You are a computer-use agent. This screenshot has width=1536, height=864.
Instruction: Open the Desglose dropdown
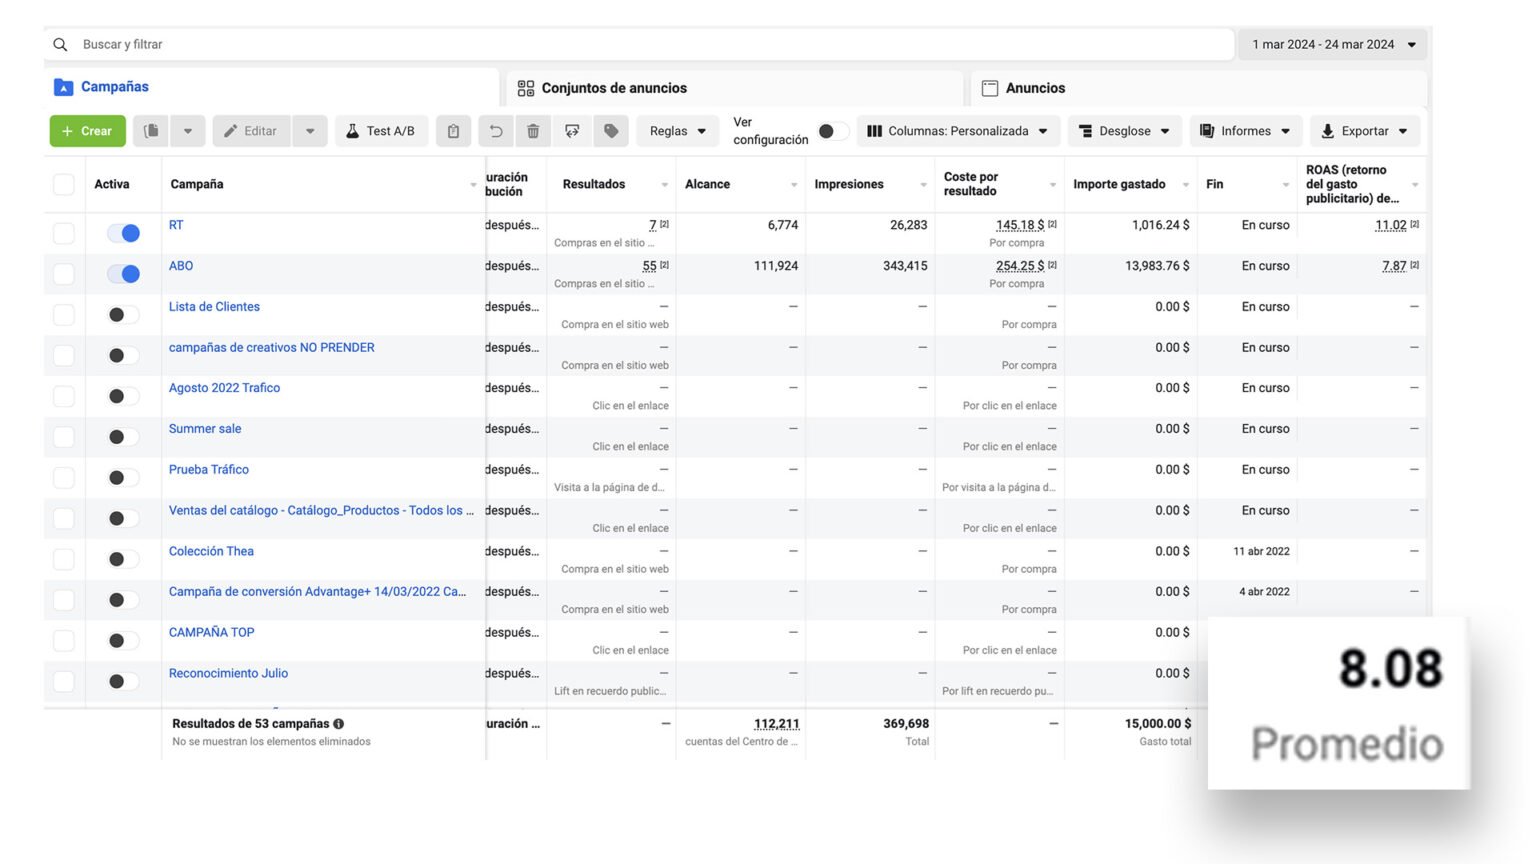coord(1124,131)
